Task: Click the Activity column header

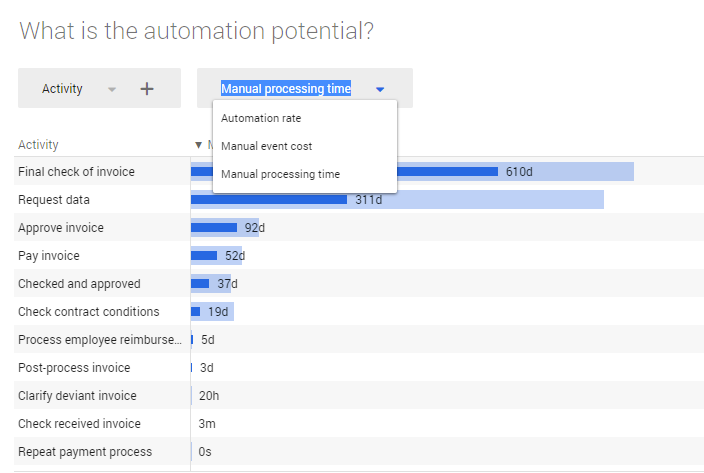Action: click(x=39, y=145)
